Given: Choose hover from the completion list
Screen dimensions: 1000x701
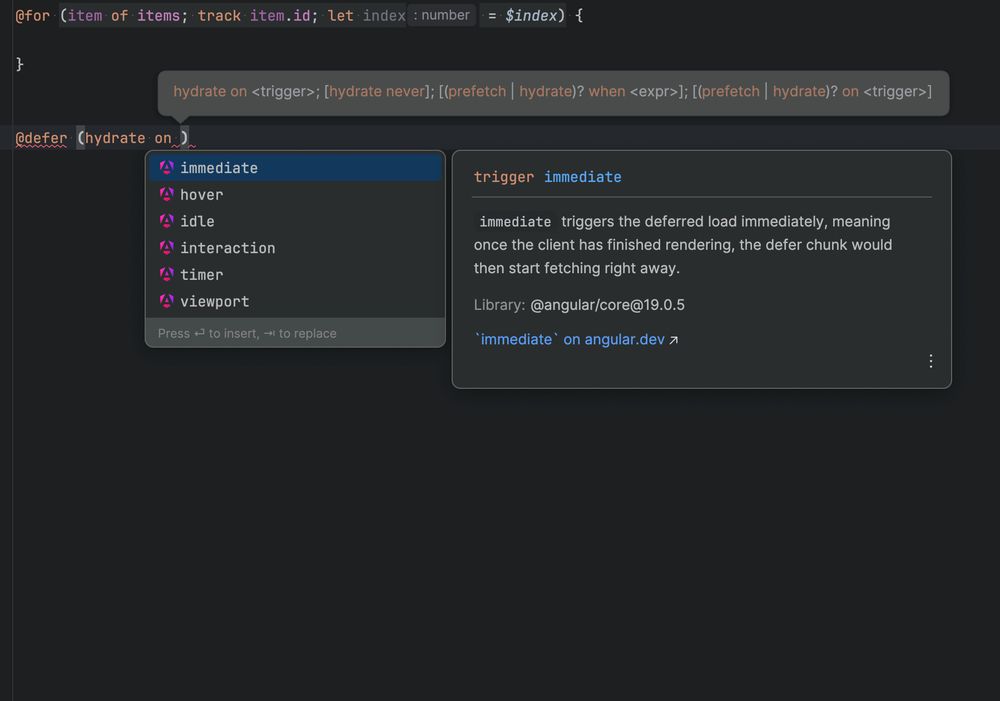Looking at the screenshot, I should pos(295,195).
